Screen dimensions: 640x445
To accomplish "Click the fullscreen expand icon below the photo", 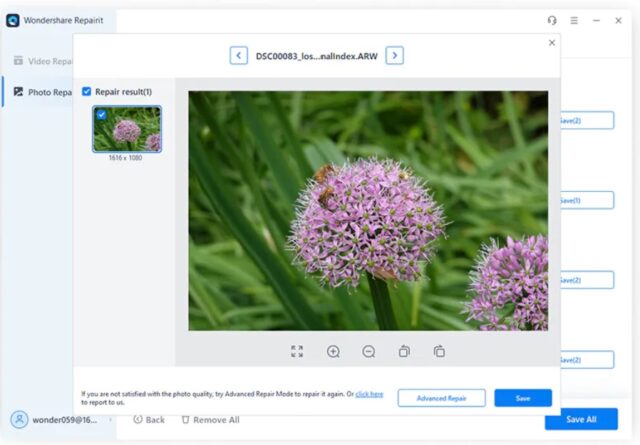I will tap(297, 351).
